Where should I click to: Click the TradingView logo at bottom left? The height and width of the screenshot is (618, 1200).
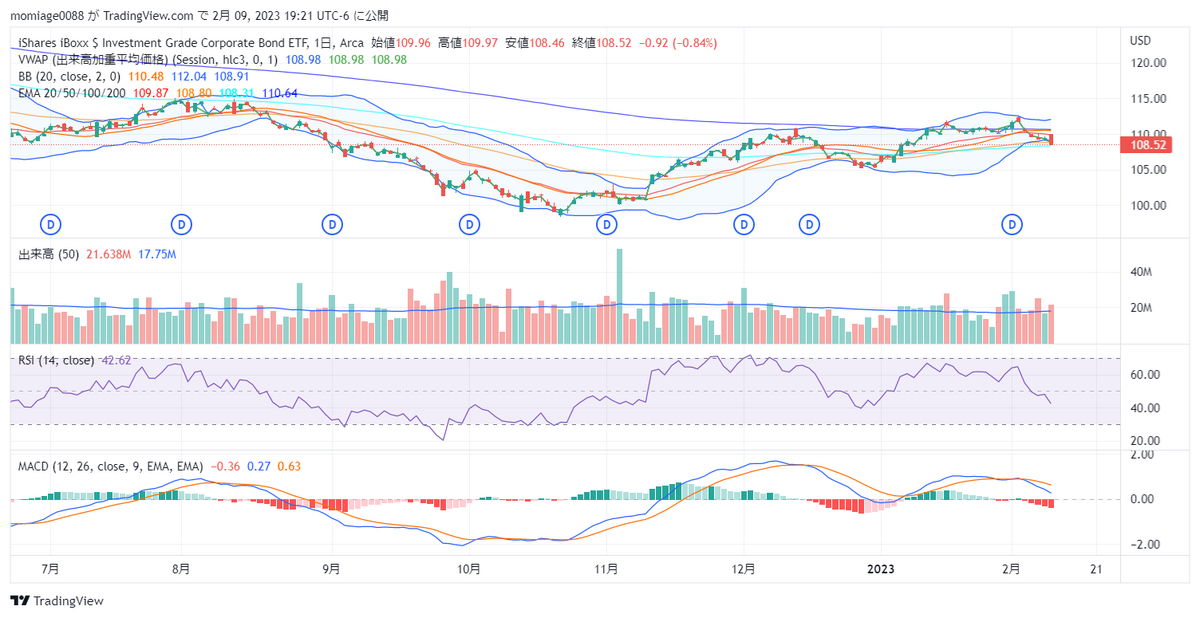[57, 601]
